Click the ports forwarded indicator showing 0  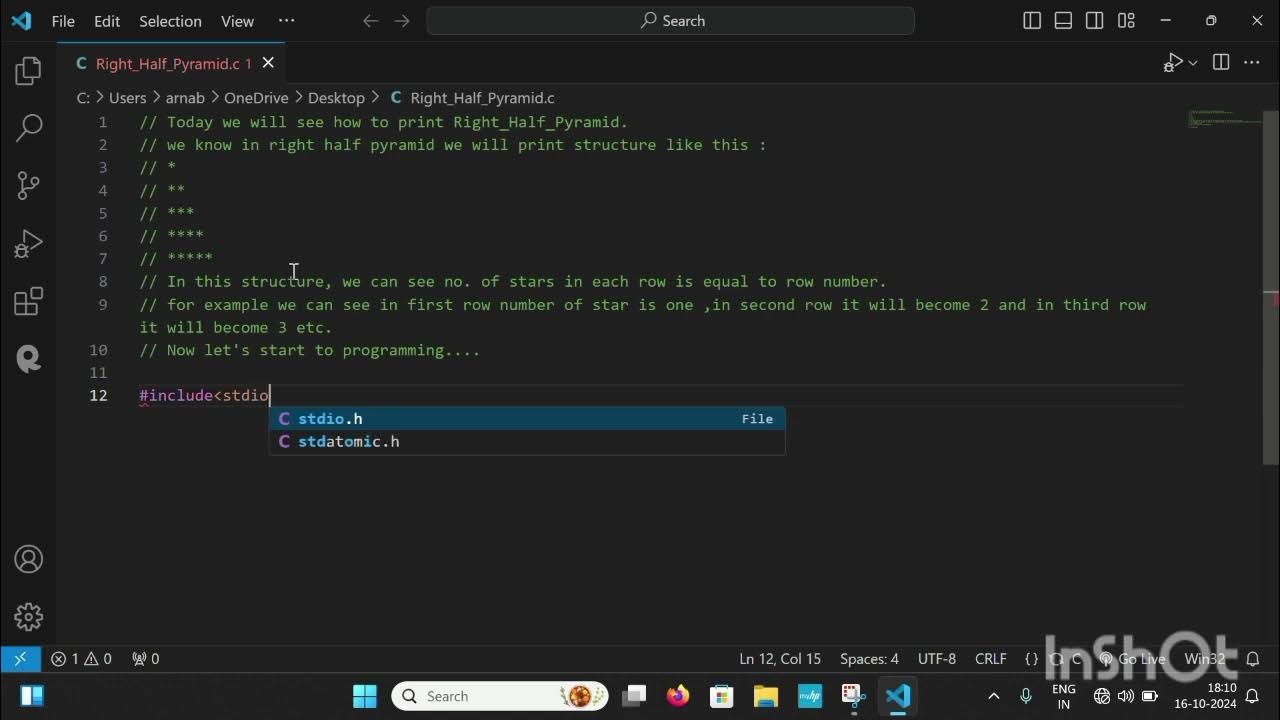[x=146, y=659]
